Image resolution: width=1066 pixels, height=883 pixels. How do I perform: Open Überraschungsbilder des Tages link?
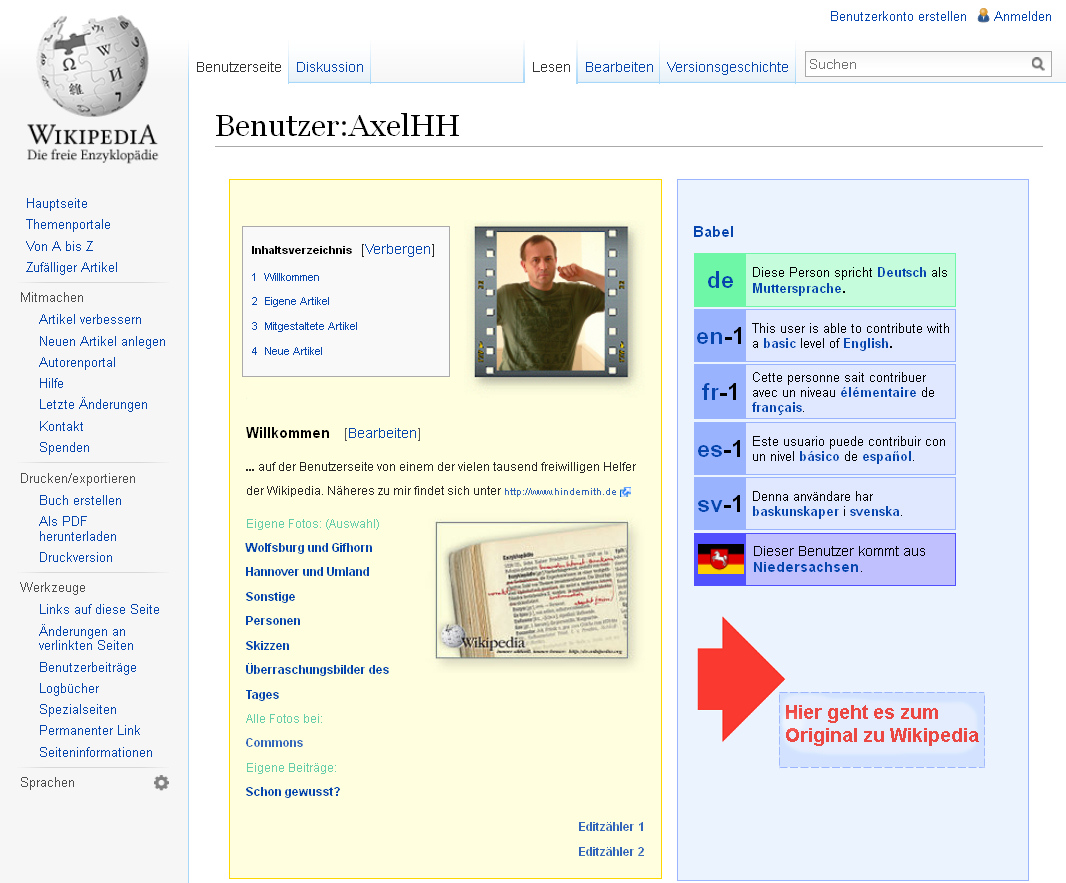pyautogui.click(x=317, y=682)
